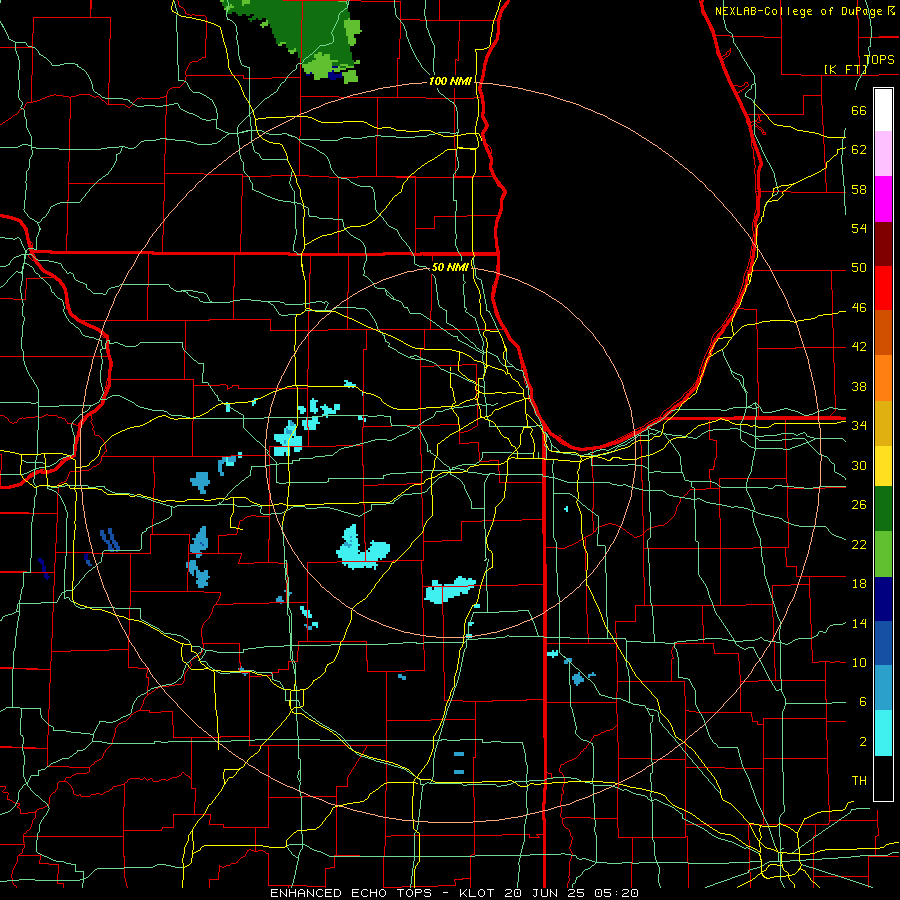Click the "K FT" units label
This screenshot has height=900, width=900.
pos(845,69)
